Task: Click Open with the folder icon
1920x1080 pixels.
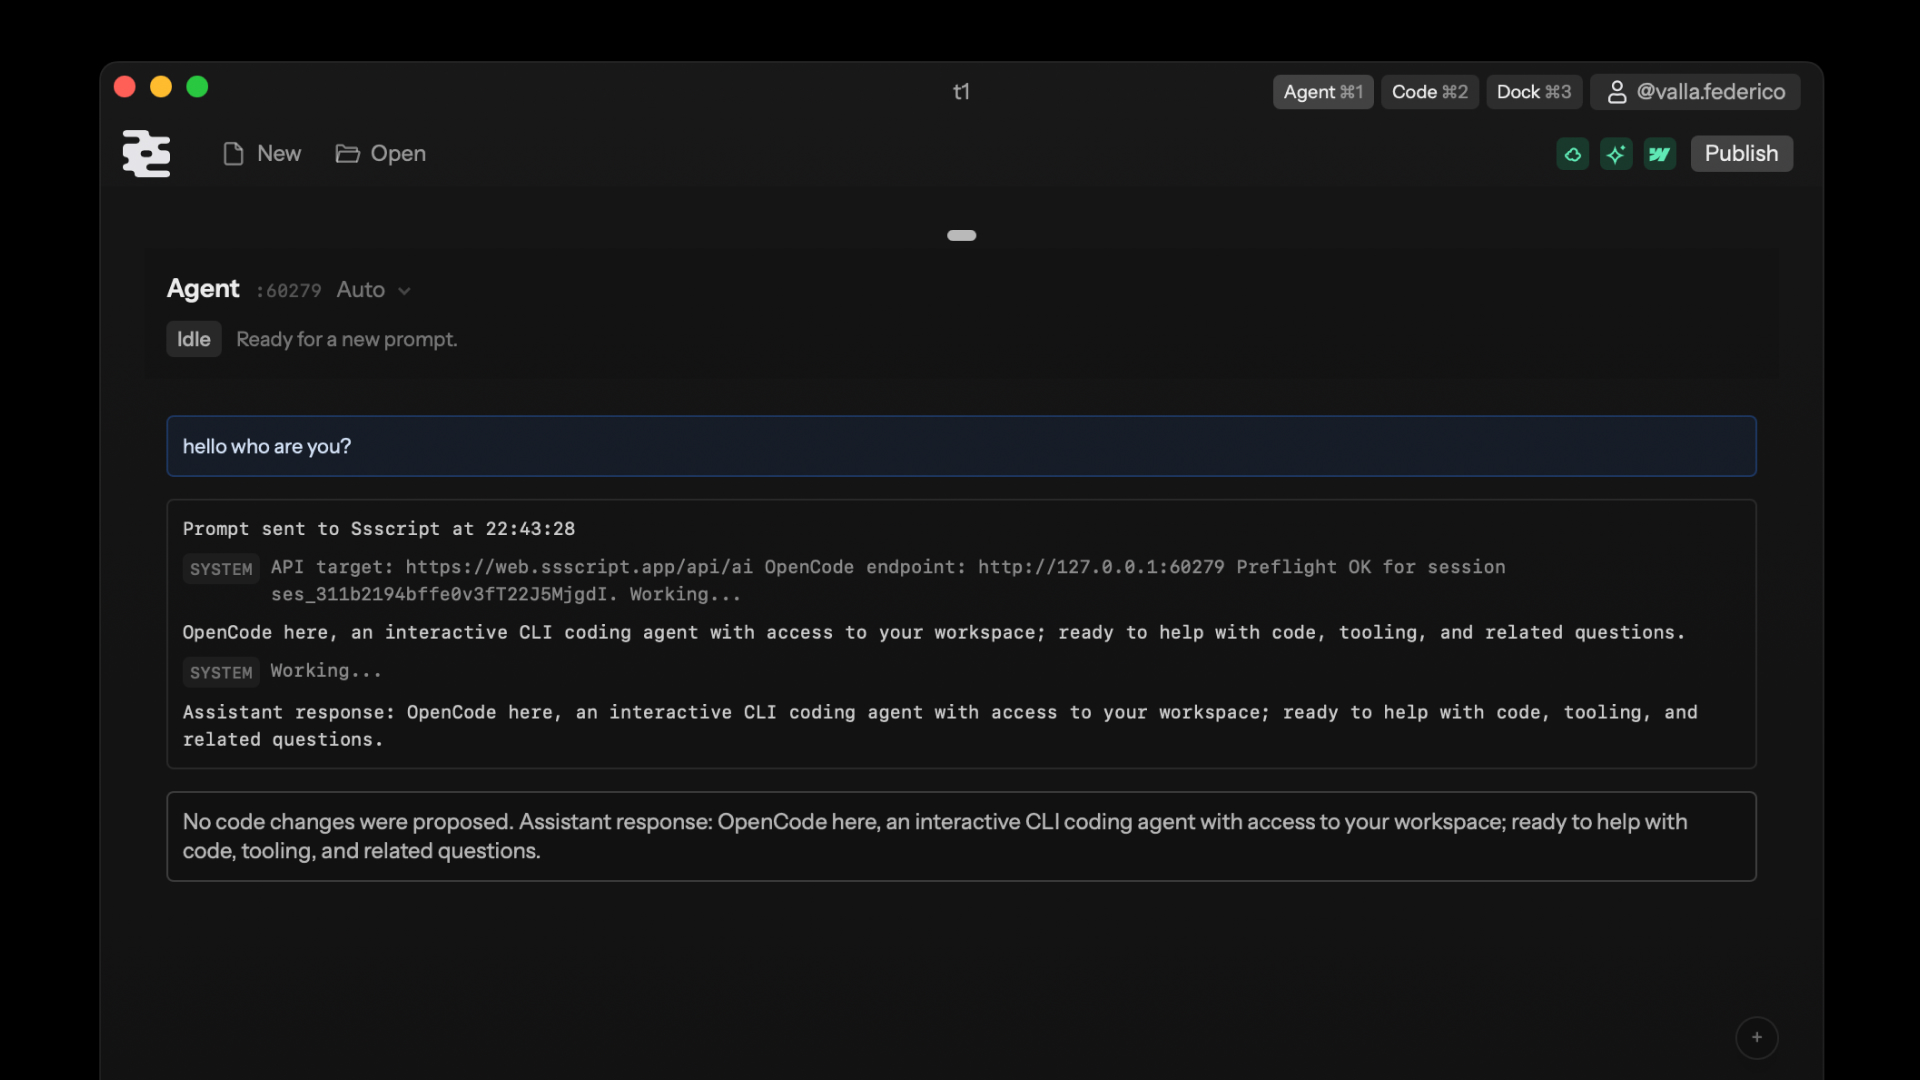Action: coord(380,153)
